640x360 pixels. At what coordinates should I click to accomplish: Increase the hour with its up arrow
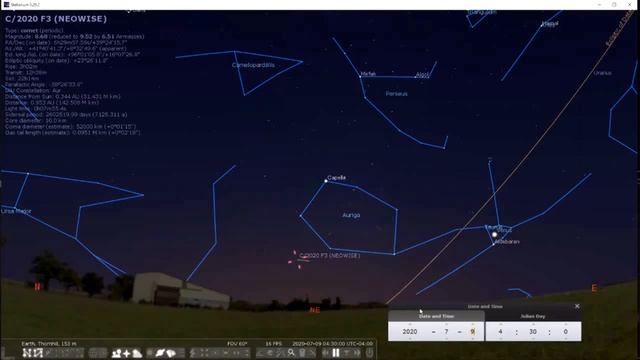(x=500, y=324)
